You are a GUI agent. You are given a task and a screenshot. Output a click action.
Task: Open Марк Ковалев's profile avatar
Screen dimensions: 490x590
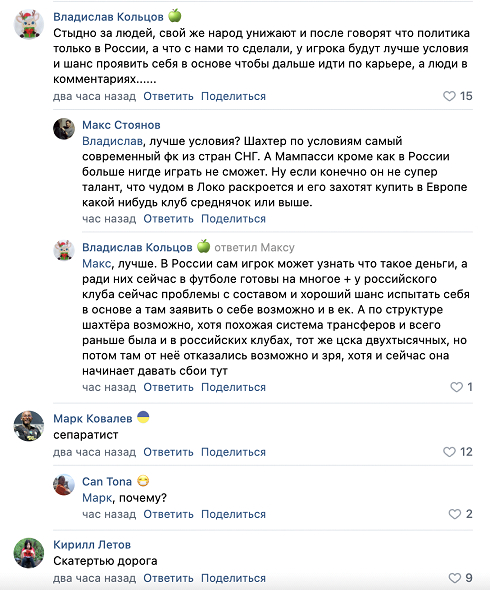[x=29, y=426]
